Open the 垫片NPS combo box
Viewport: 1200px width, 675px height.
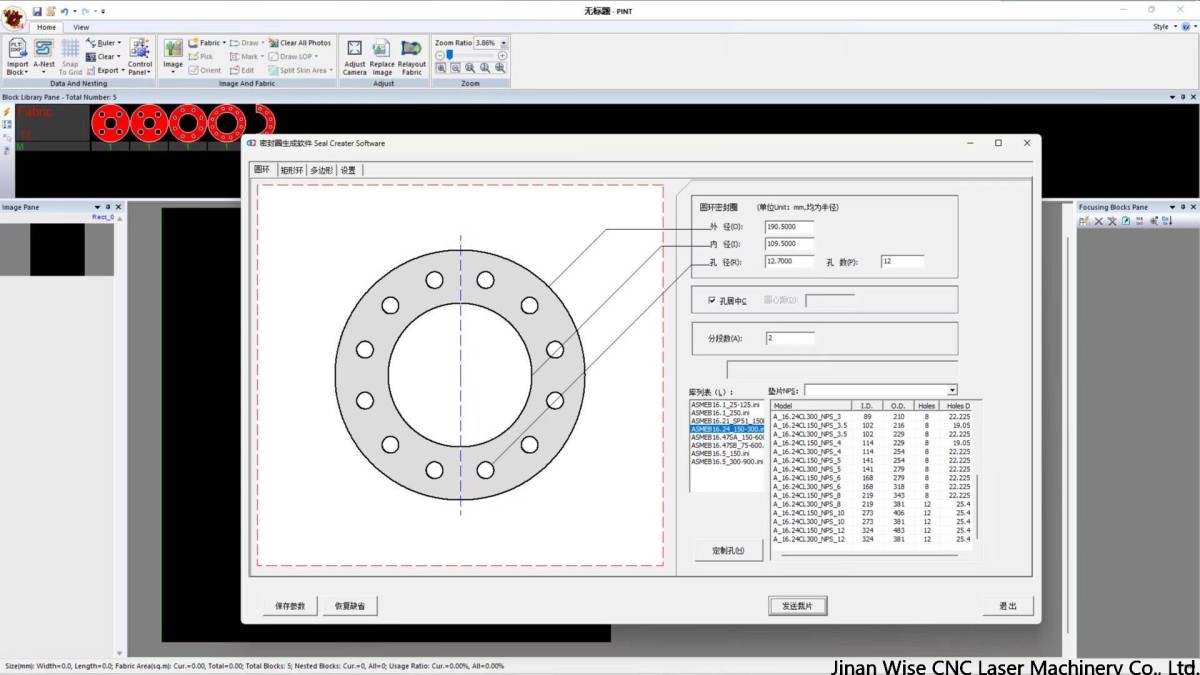[951, 389]
